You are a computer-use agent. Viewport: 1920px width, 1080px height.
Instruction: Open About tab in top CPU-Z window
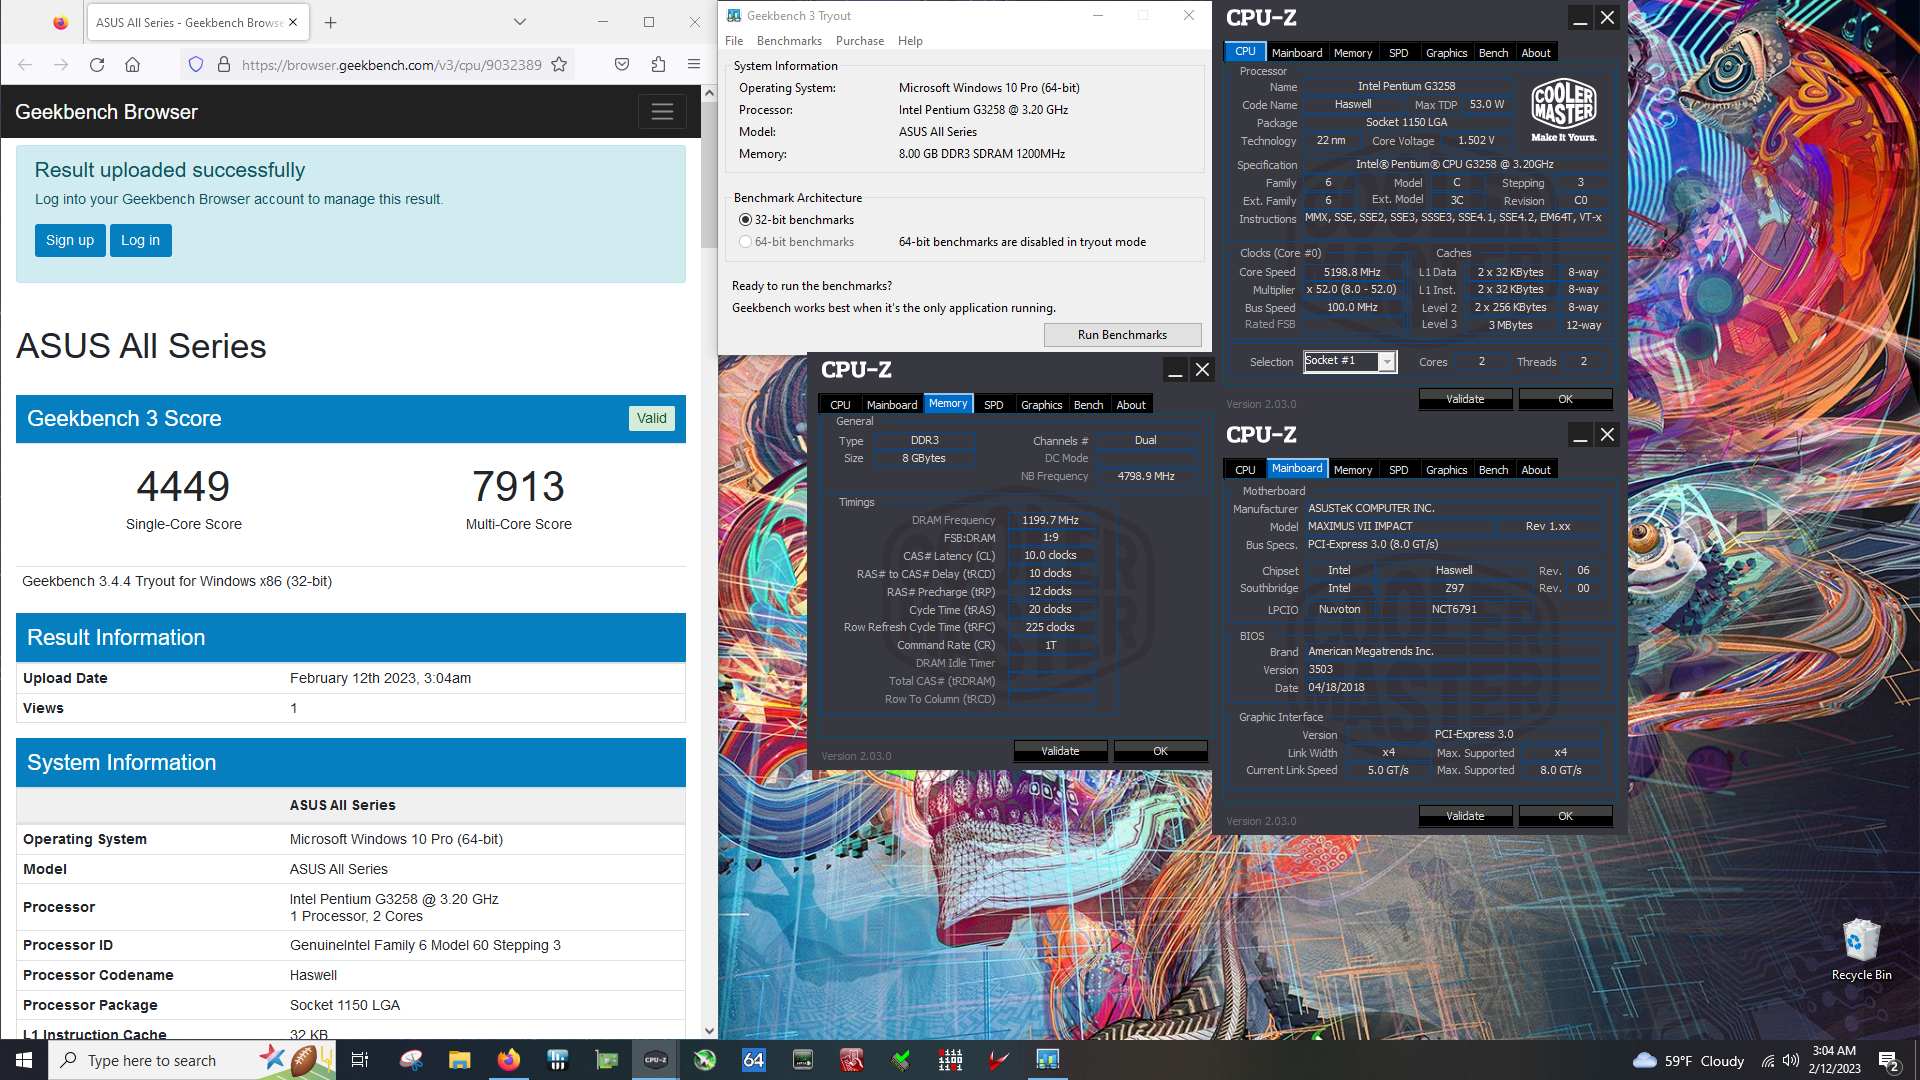click(x=1536, y=53)
